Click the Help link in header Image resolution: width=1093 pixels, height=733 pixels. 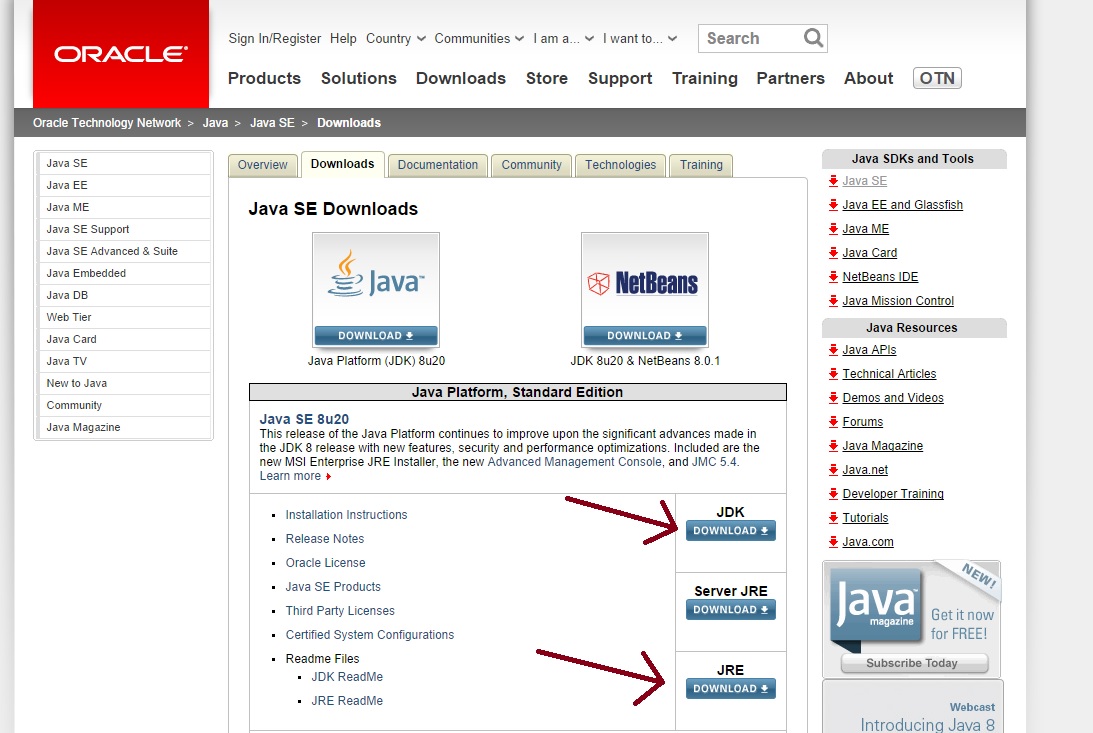coord(343,38)
